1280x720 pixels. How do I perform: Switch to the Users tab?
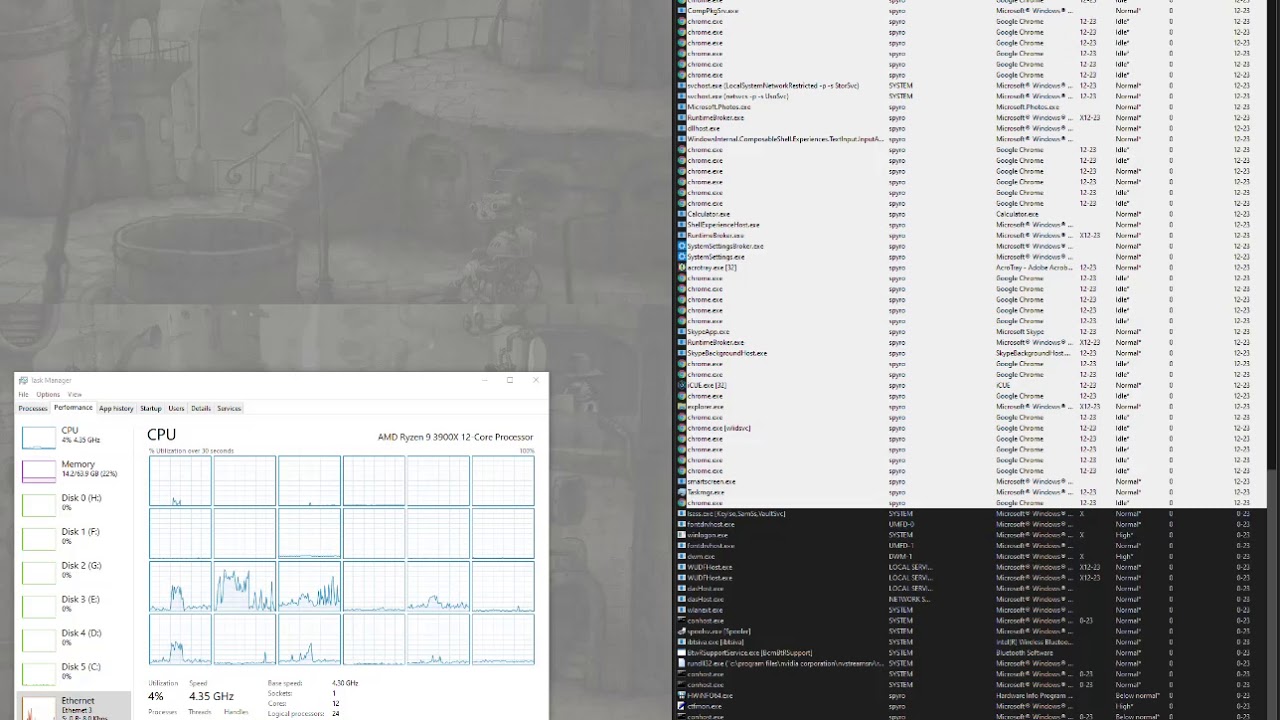pyautogui.click(x=177, y=408)
